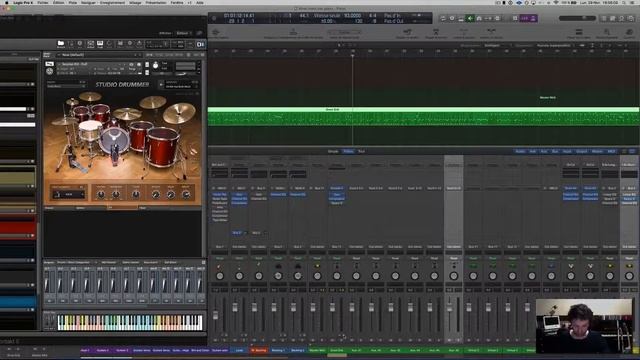Open media Browsers icon at control bar end
This screenshot has height=360, width=640.
[631, 18]
